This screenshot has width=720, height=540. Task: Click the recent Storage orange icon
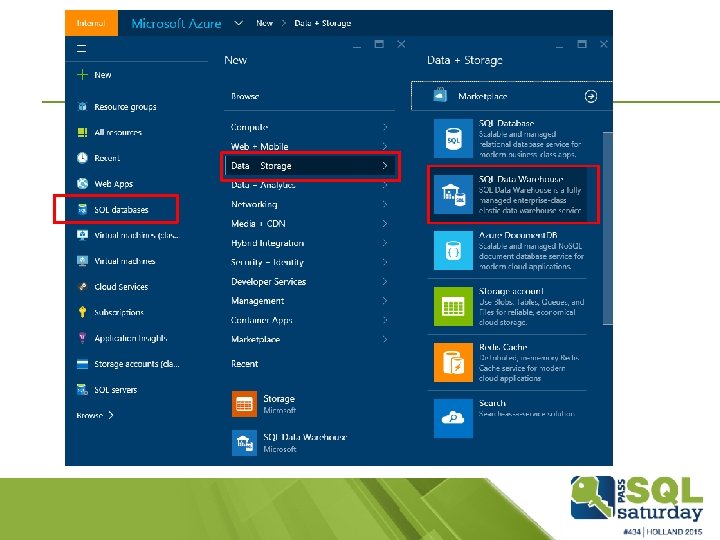244,404
